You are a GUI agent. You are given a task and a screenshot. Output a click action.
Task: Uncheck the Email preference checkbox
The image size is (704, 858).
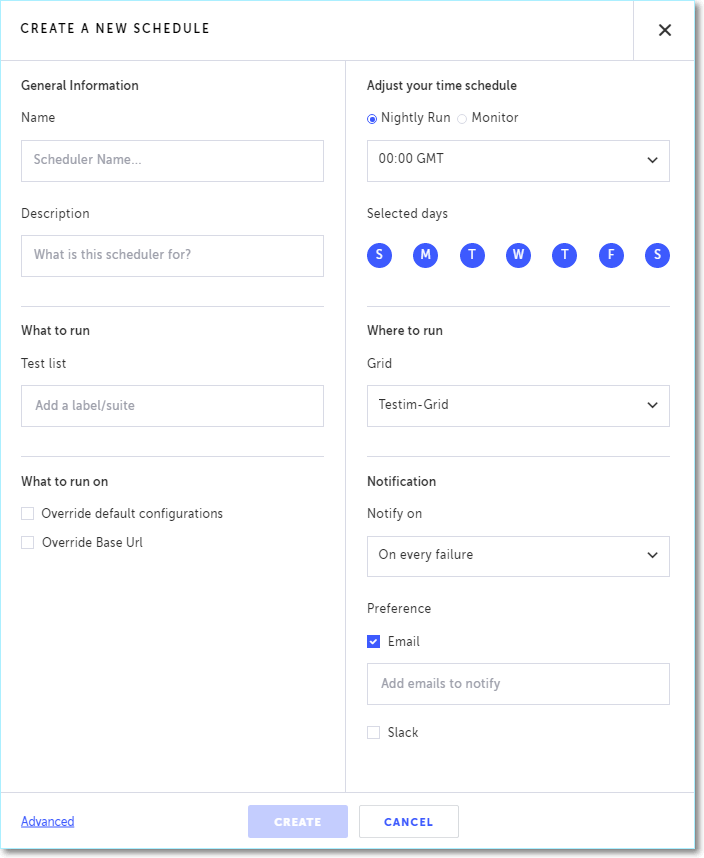tap(374, 641)
